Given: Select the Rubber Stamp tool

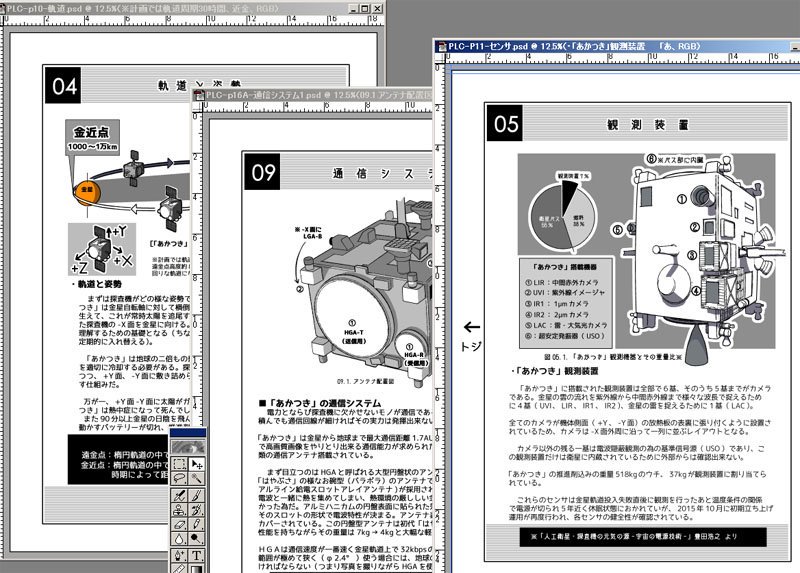Looking at the screenshot, I should (x=180, y=509).
